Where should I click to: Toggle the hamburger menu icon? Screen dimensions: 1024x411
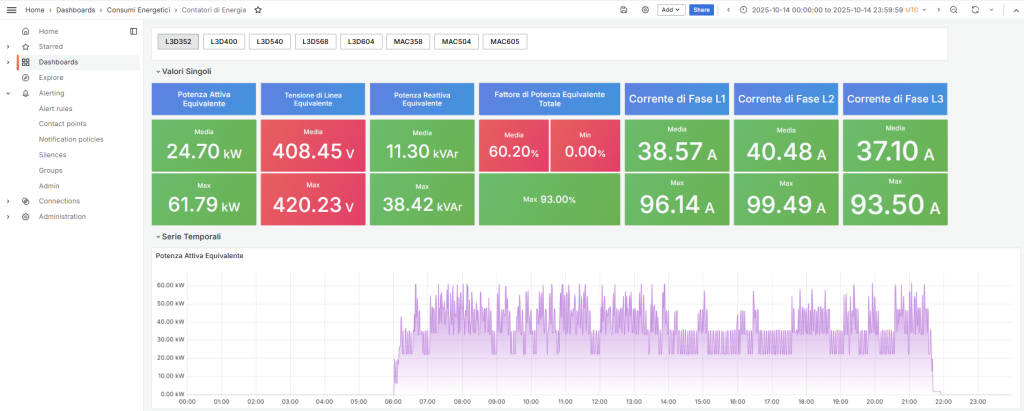coord(11,9)
